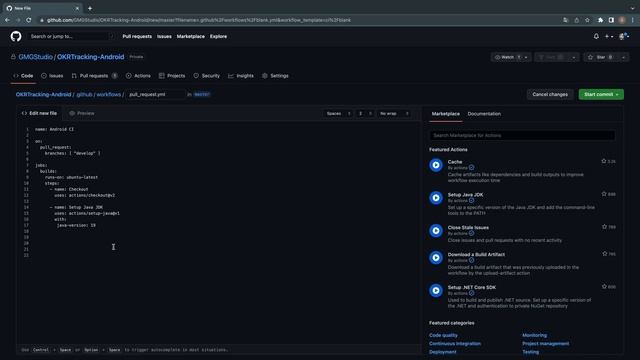Open the Projects repository tab

coord(172,76)
